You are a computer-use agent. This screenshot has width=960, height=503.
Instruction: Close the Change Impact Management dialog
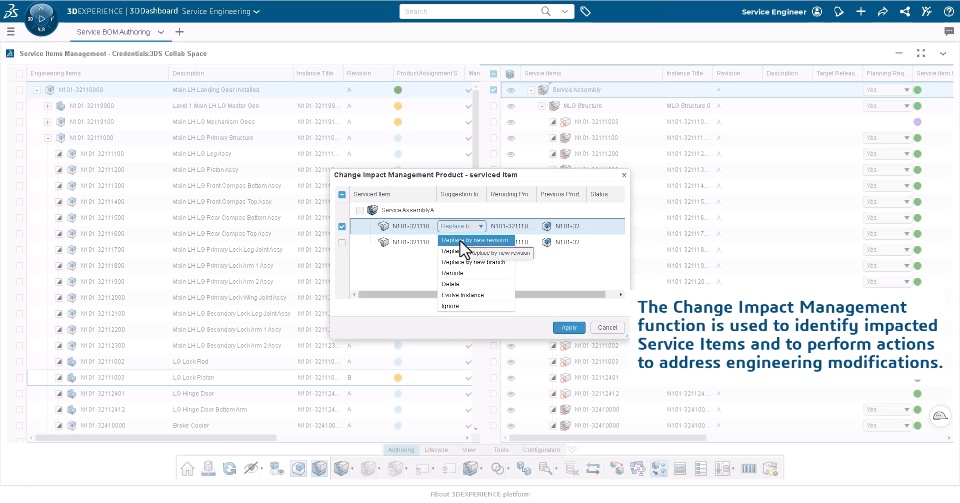(624, 175)
